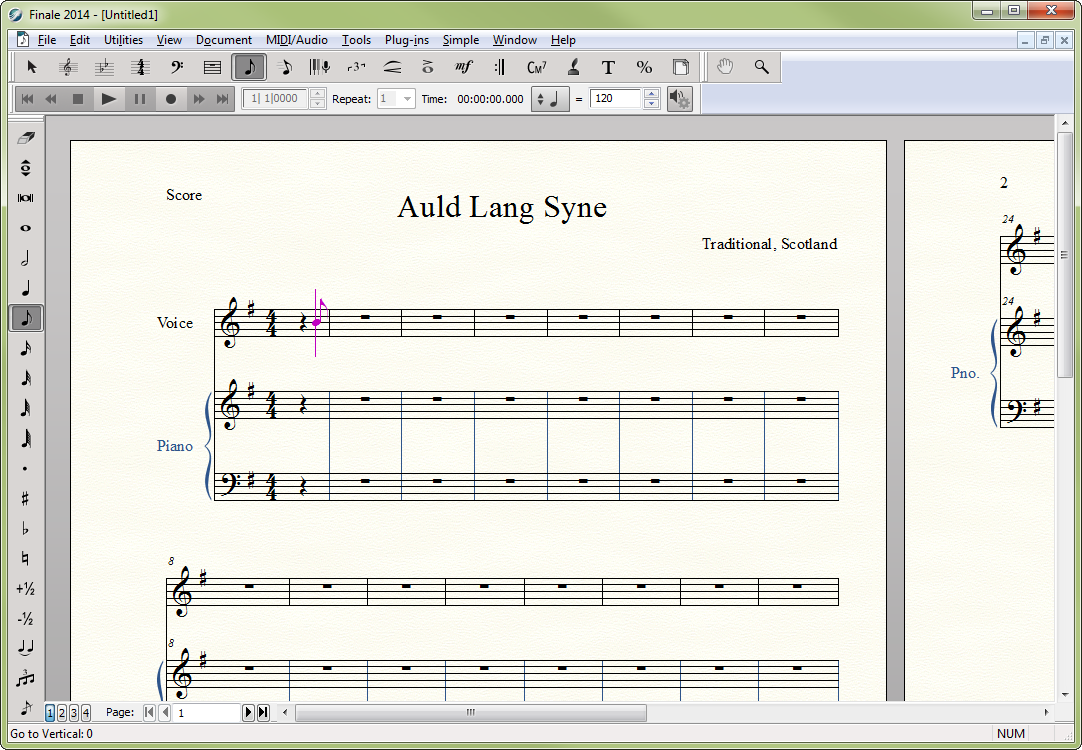Toggle the augmentation dot

click(x=26, y=468)
